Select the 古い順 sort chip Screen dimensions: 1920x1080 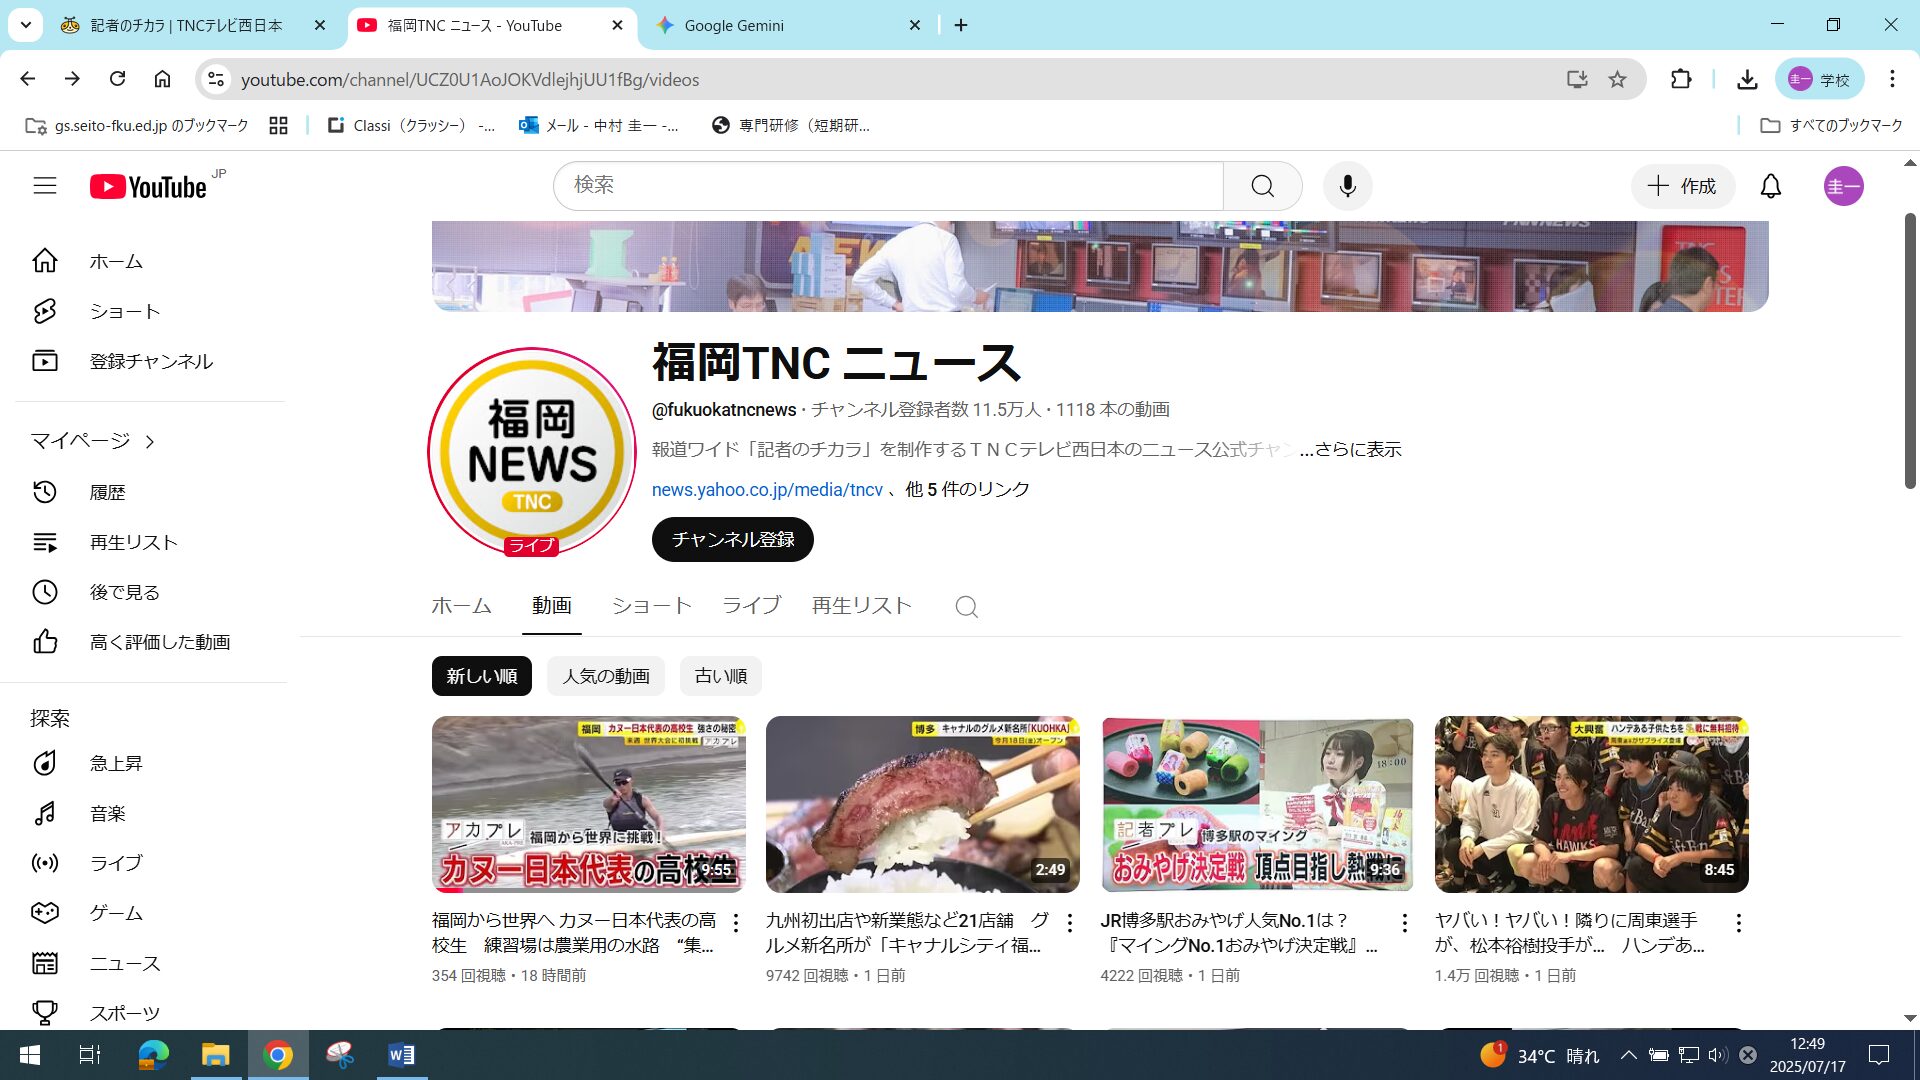tap(720, 676)
